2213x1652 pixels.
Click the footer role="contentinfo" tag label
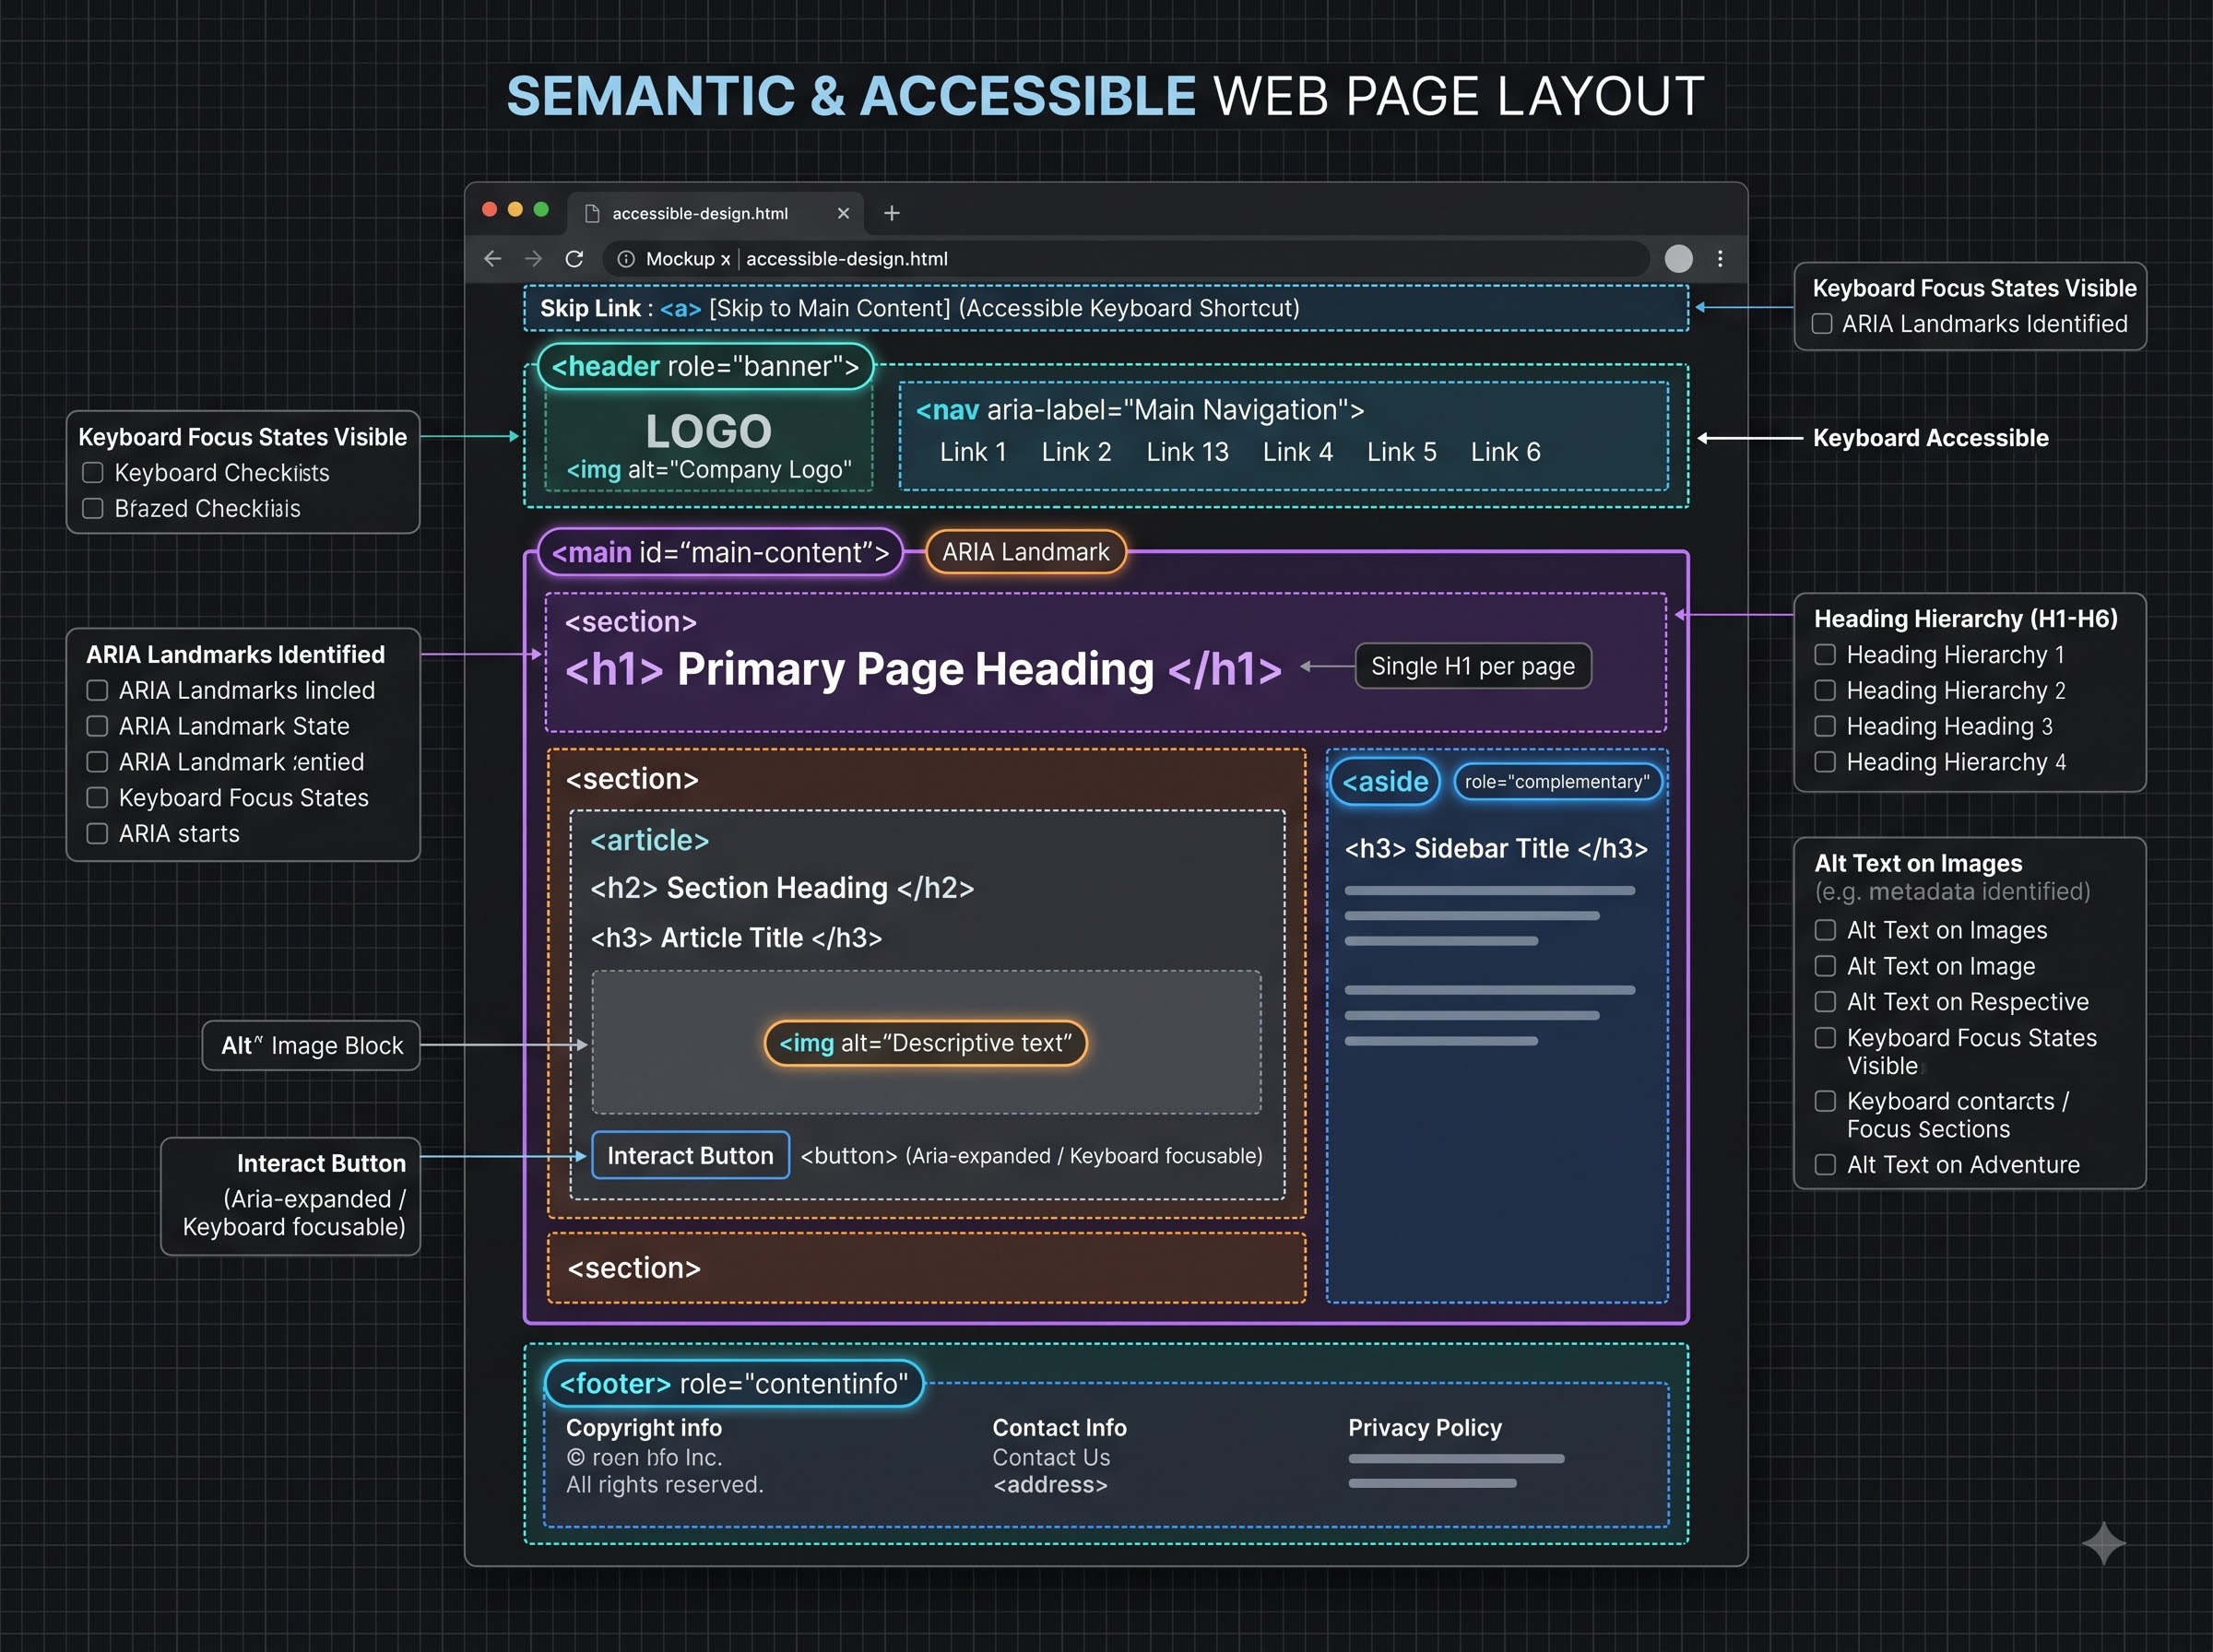[x=734, y=1383]
